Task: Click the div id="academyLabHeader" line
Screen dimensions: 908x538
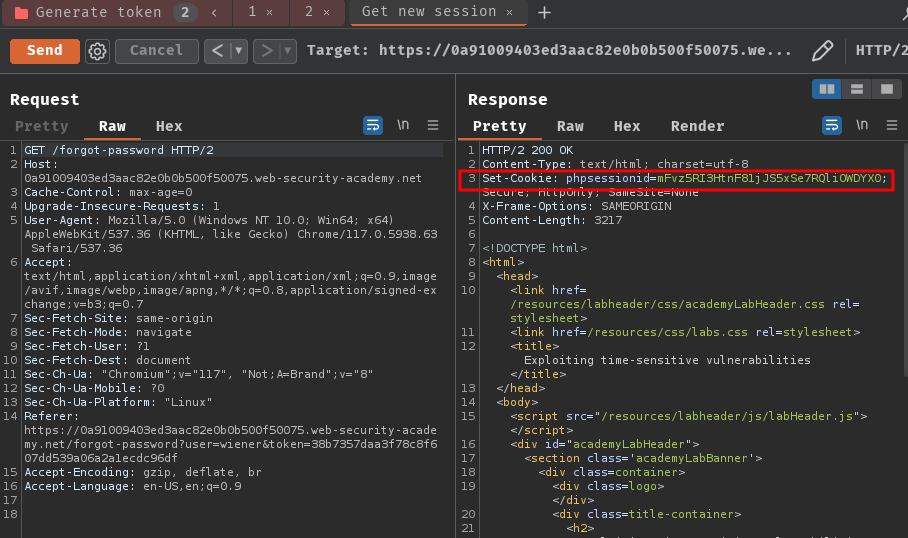Action: (605, 444)
